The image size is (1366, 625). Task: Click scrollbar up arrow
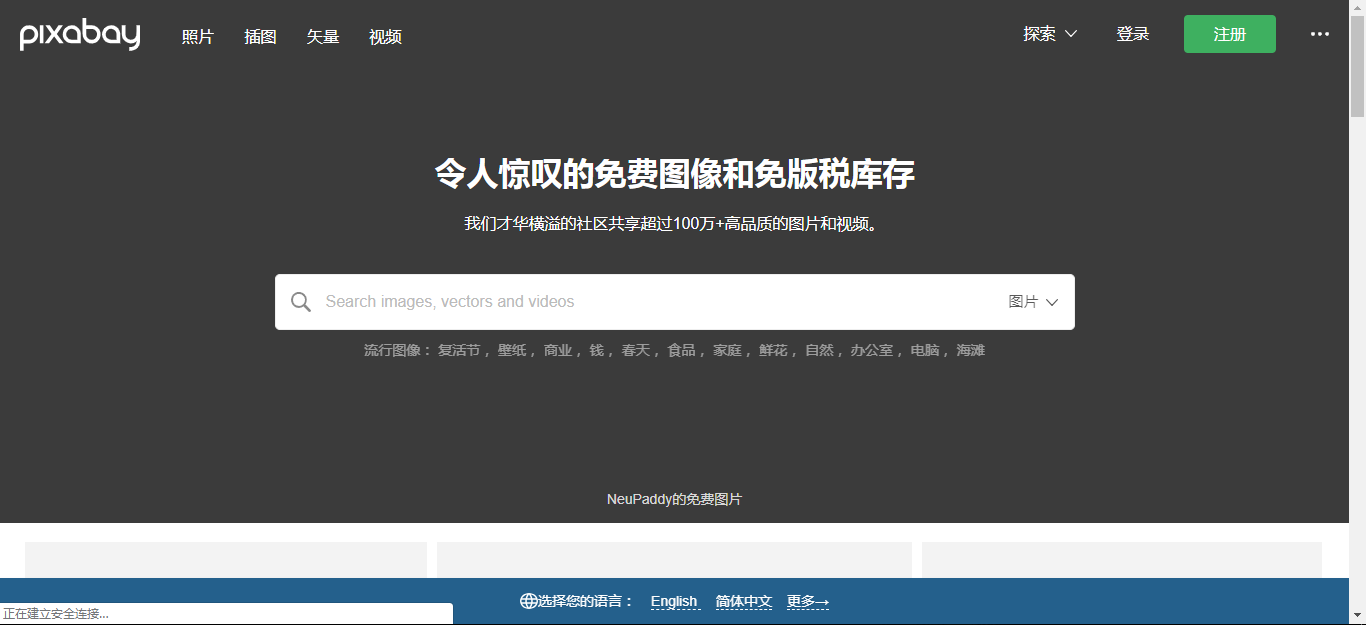(x=1357, y=8)
